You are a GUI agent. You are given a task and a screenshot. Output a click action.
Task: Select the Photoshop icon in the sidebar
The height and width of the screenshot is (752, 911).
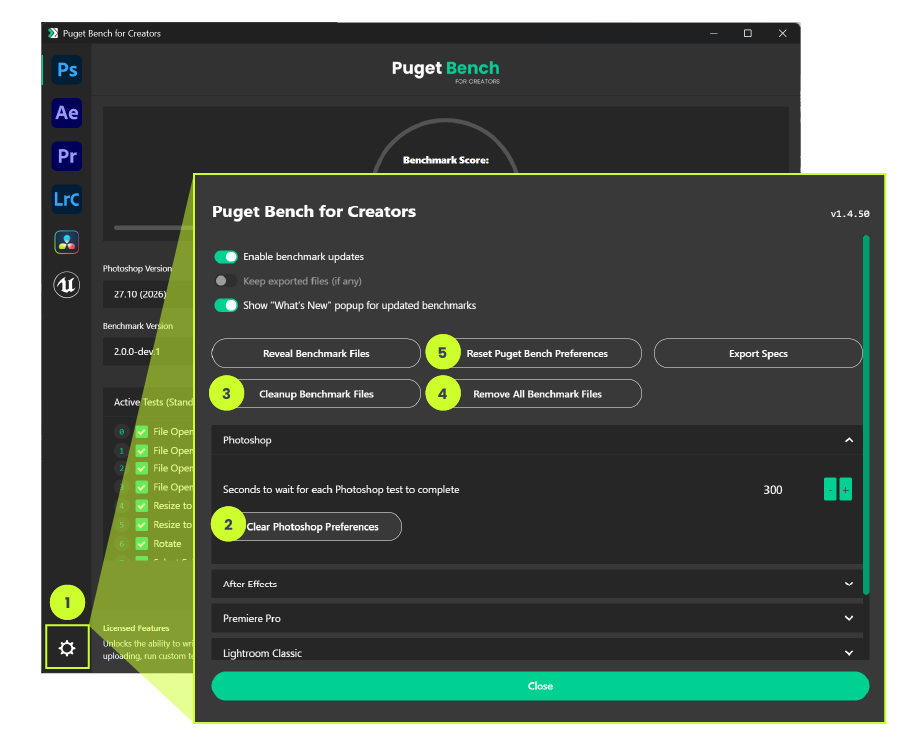click(x=67, y=70)
